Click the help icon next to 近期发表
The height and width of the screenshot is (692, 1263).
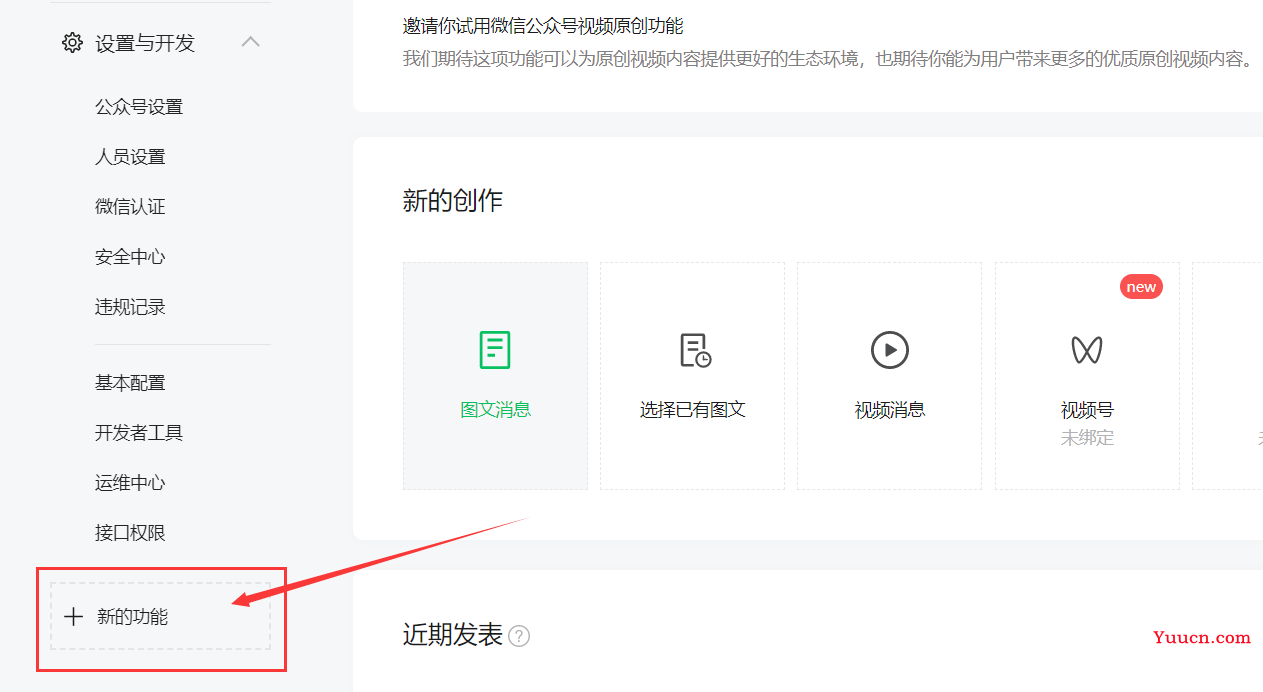[519, 636]
